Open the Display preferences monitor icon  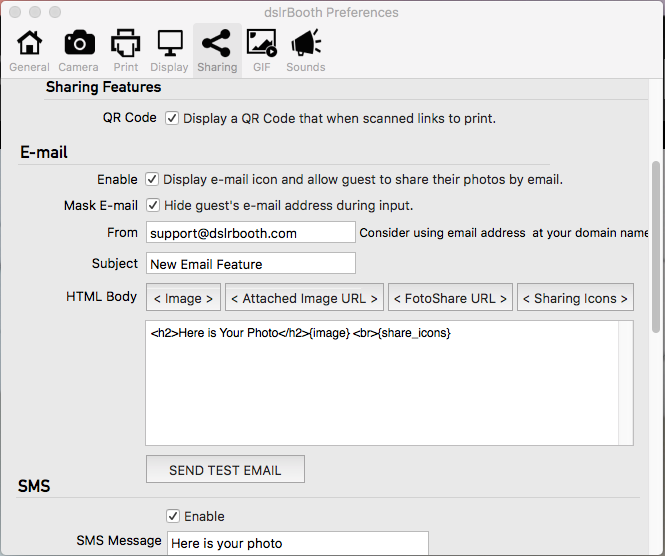(170, 43)
